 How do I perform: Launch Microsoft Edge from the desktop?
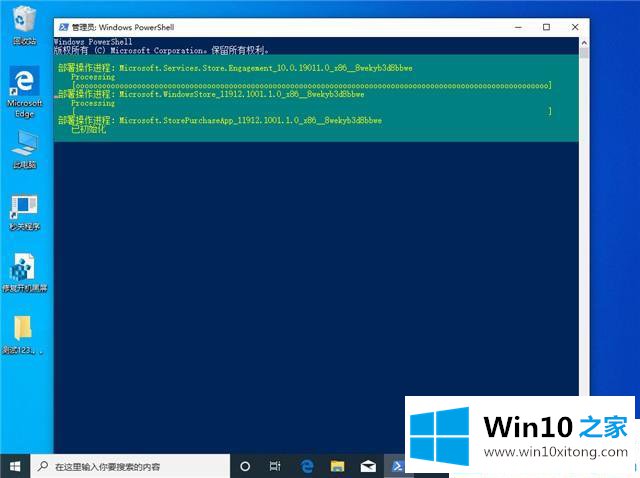[24, 91]
